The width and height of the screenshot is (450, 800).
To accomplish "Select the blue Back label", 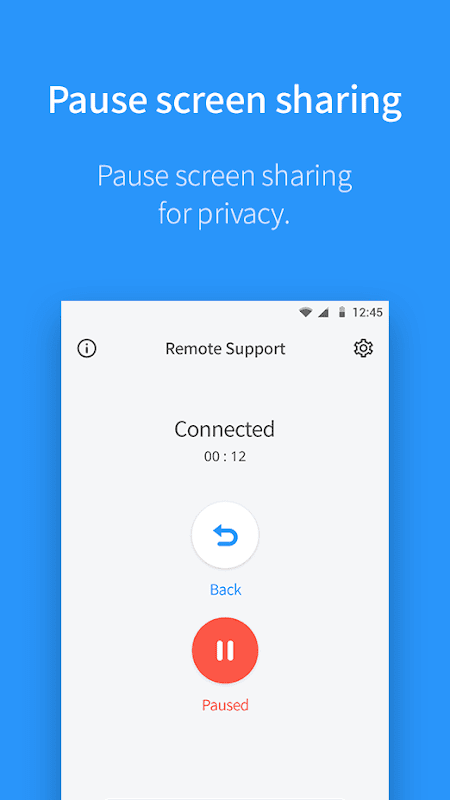I will [x=226, y=590].
